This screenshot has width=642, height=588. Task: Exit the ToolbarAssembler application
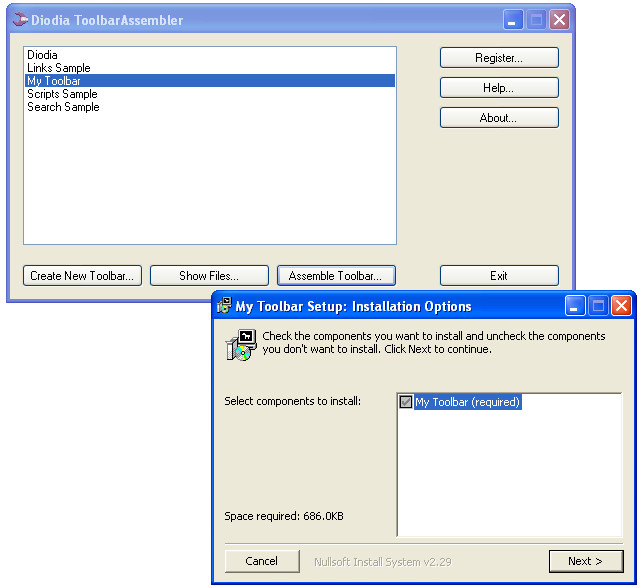(499, 276)
